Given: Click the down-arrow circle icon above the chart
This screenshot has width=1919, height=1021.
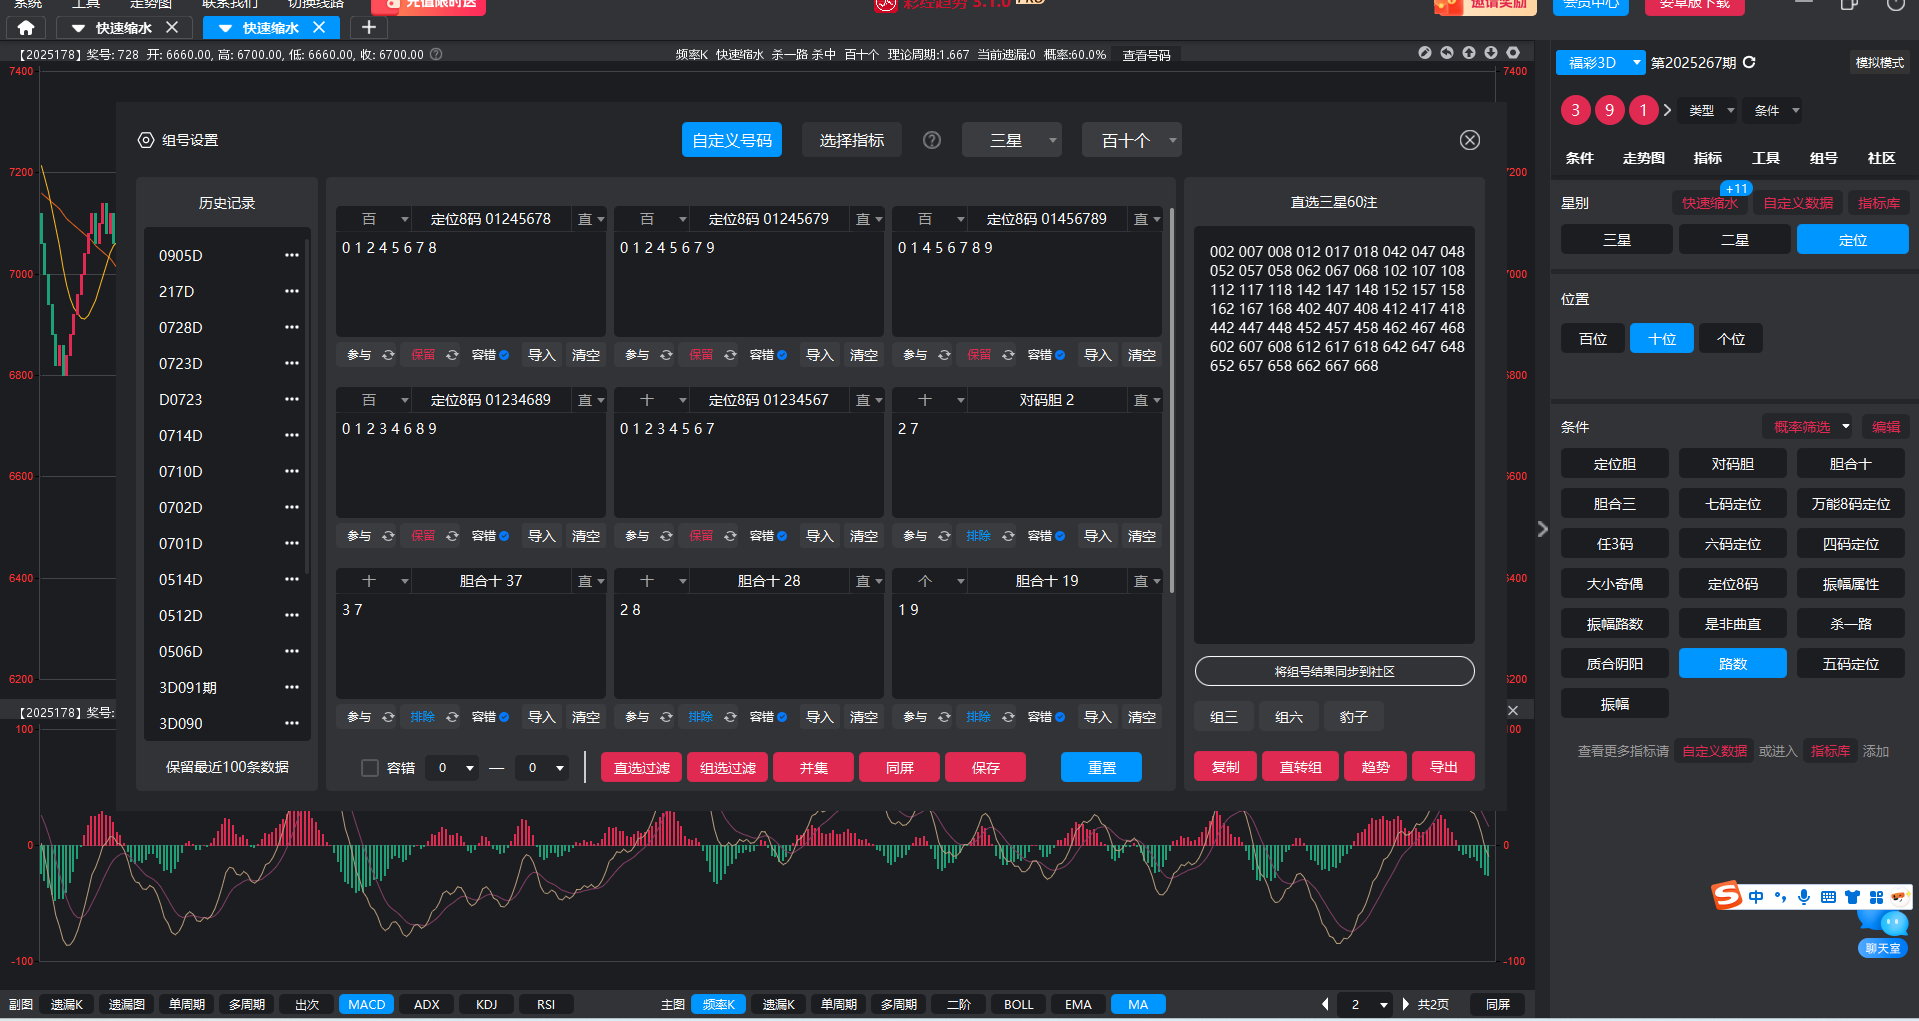Looking at the screenshot, I should coord(1491,53).
